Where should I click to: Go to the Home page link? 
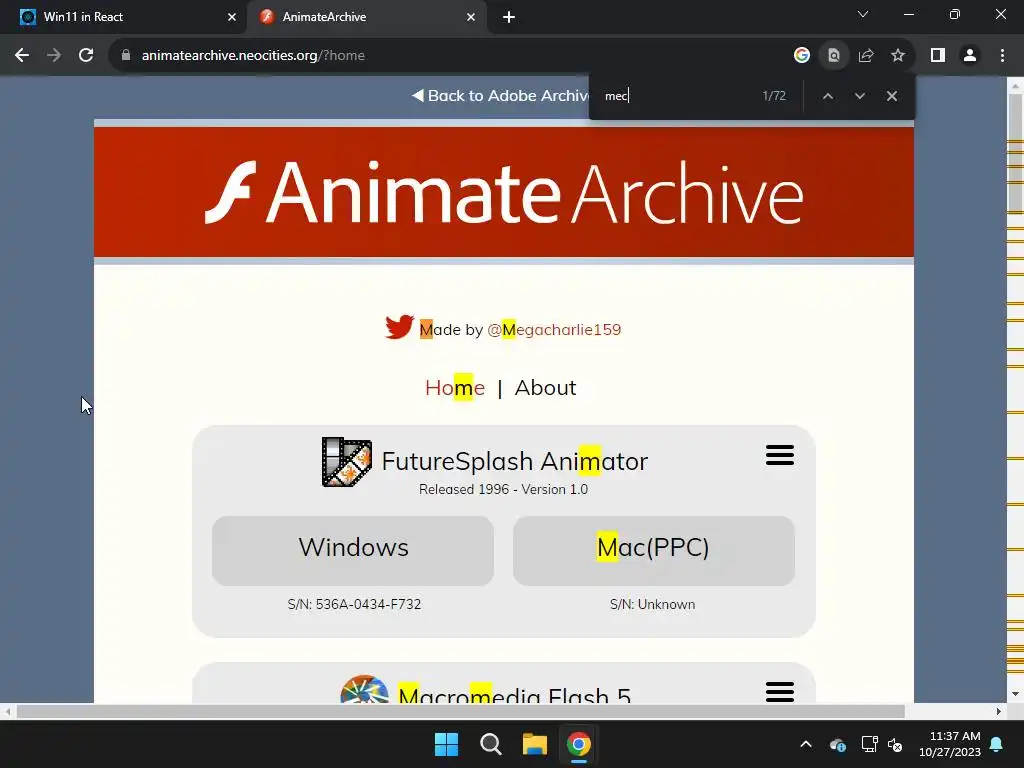[x=455, y=387]
